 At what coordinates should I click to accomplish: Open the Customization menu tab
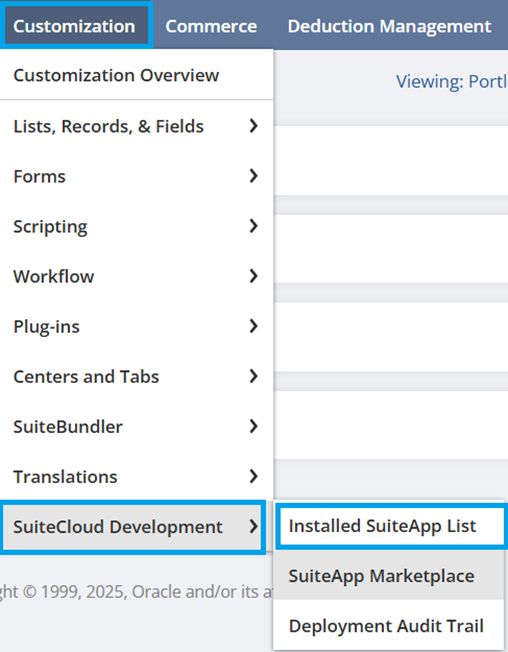pos(74,26)
